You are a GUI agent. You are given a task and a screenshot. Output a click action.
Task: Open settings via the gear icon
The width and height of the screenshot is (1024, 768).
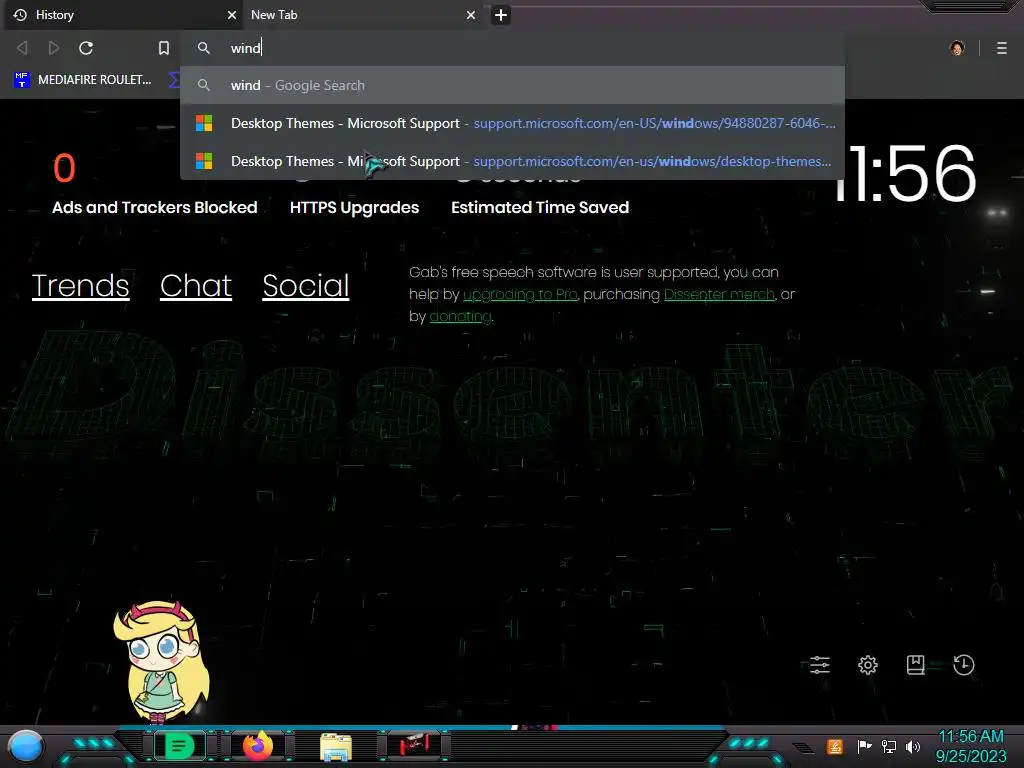click(x=868, y=665)
